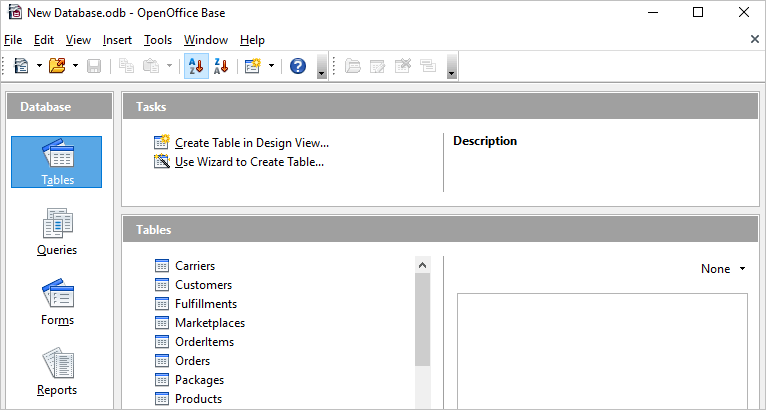Click the Fulfillments table icon
Viewport: 766px width, 410px height.
point(162,303)
